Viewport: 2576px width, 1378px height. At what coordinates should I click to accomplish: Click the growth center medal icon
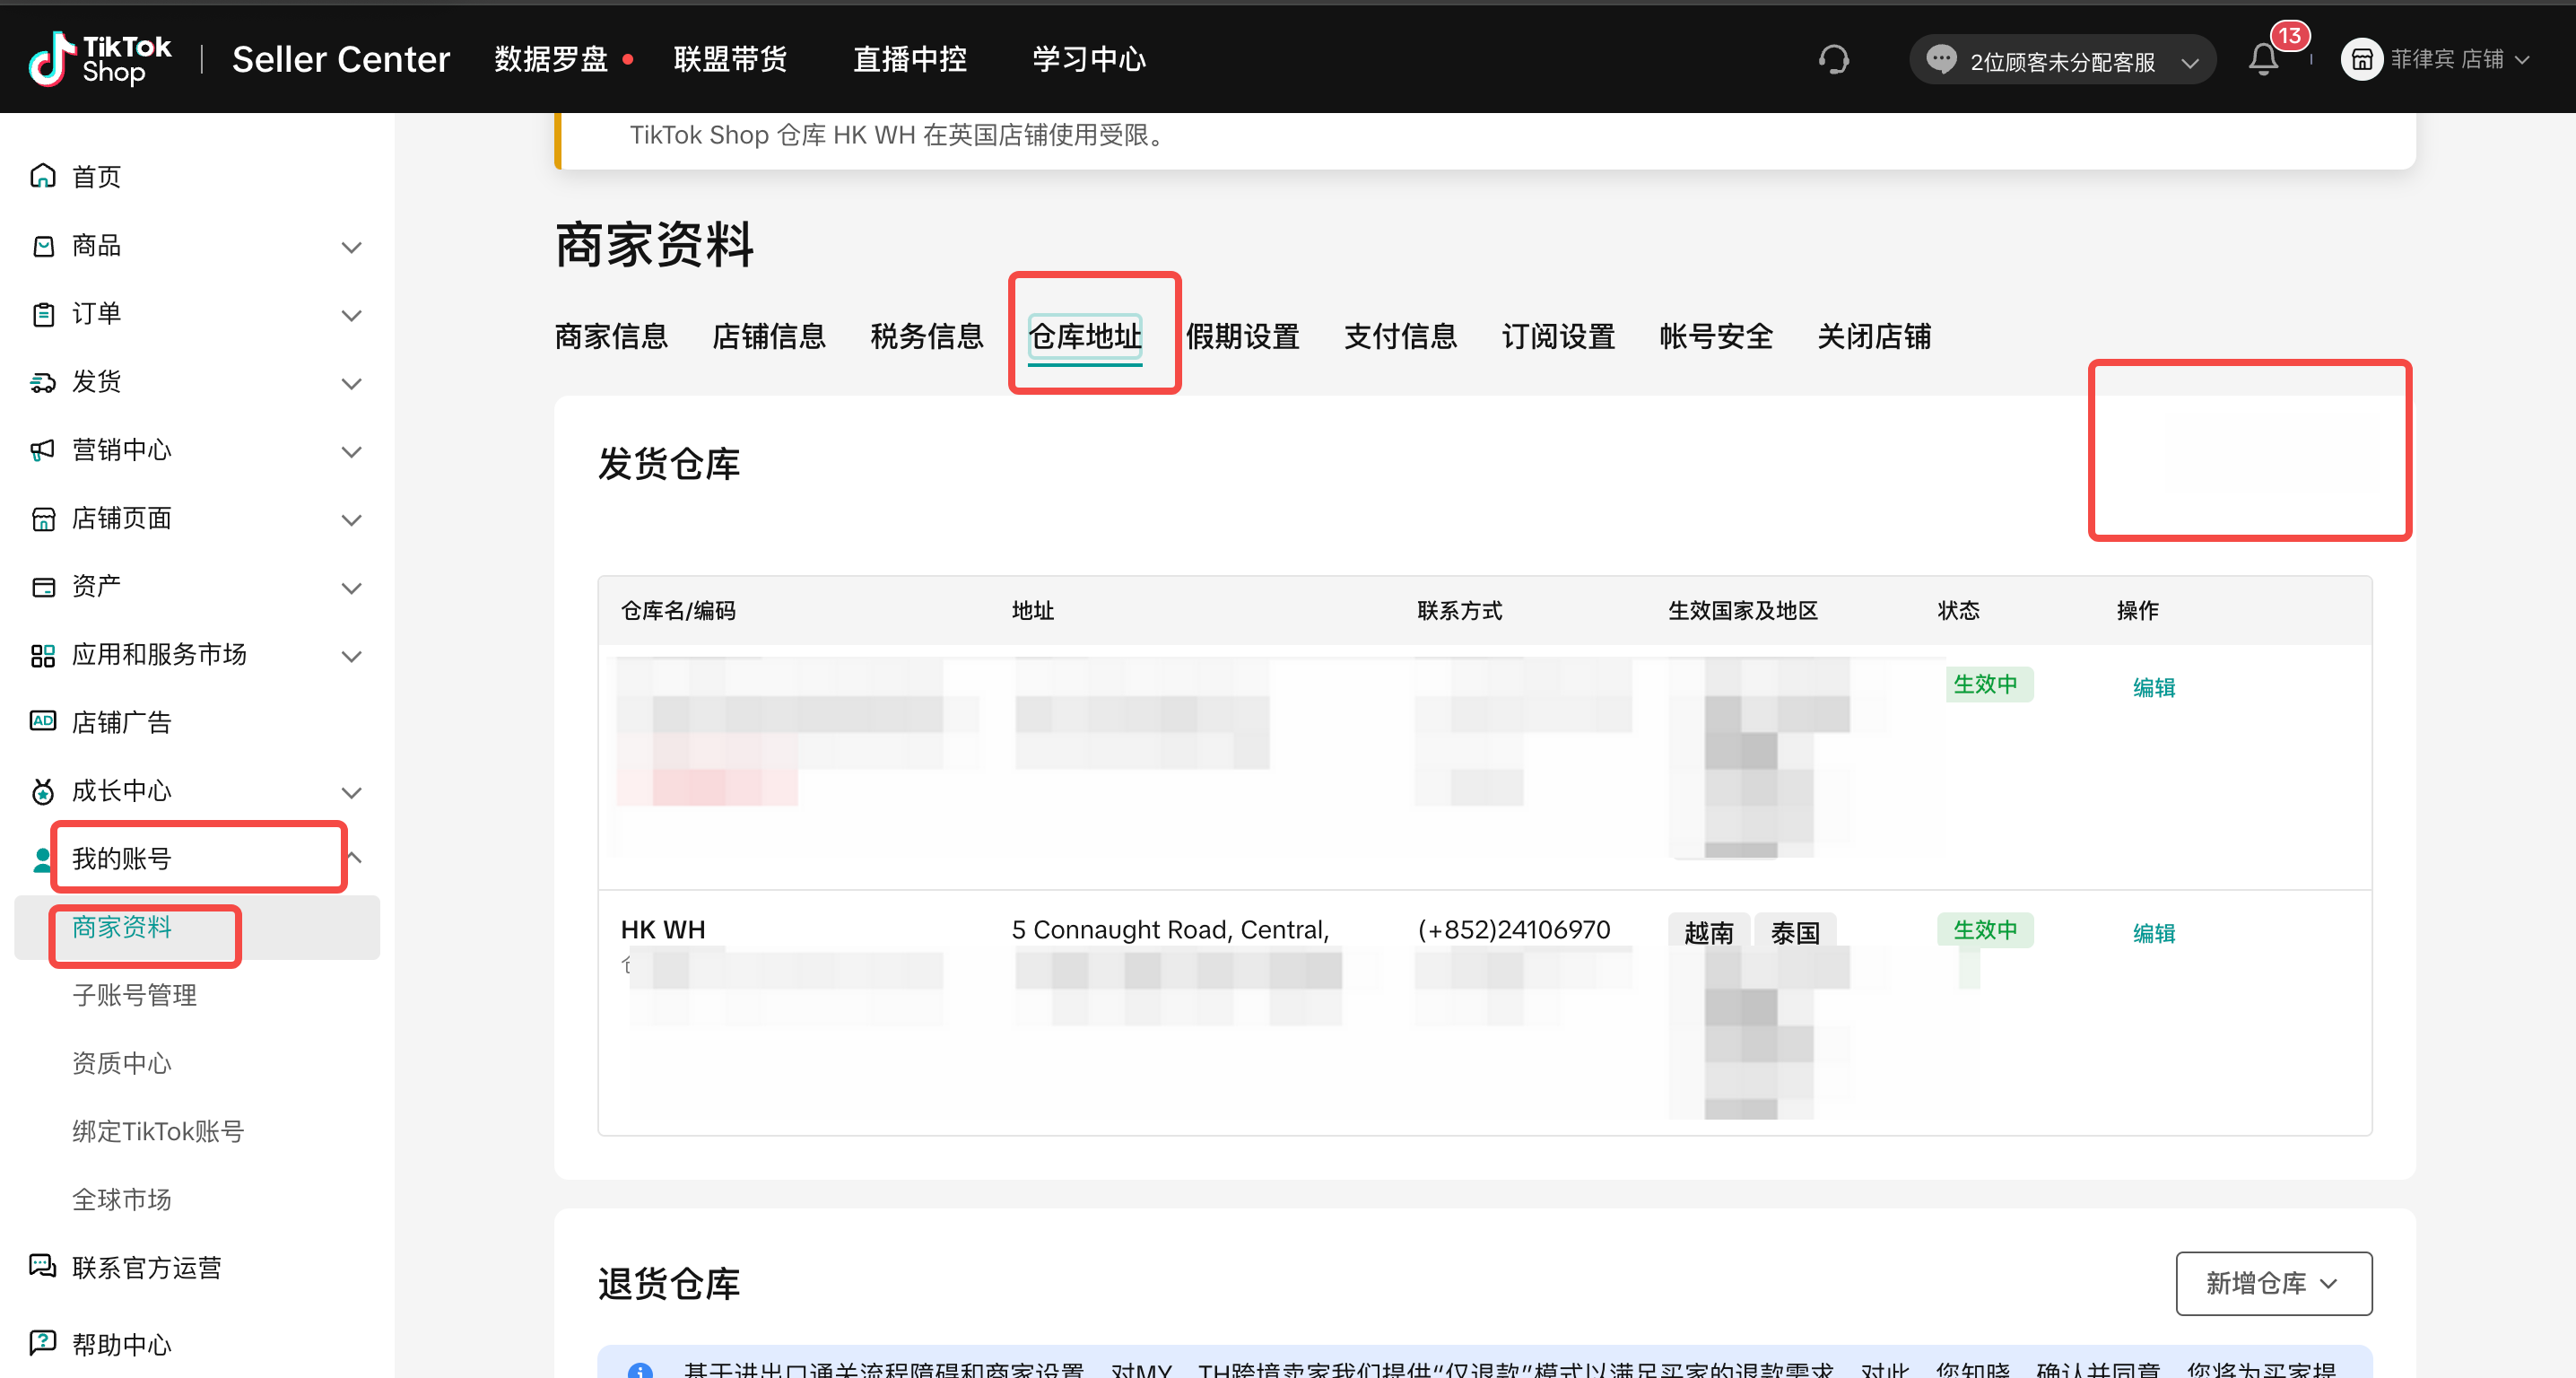coord(42,791)
